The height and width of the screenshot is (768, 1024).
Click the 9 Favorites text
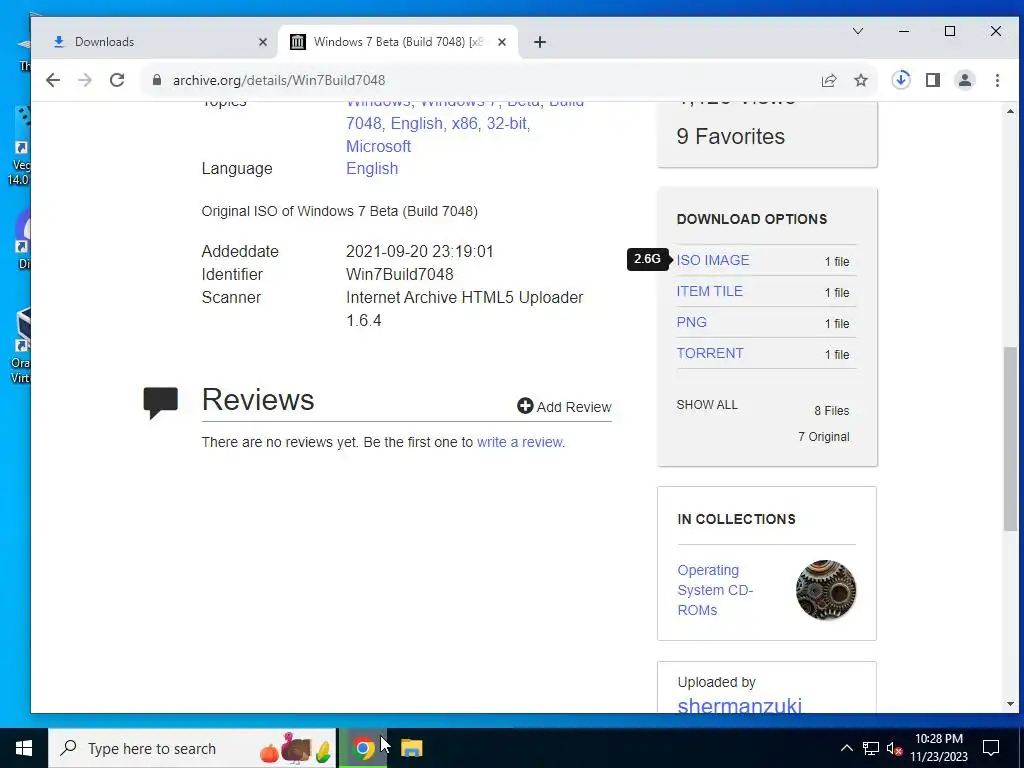[x=730, y=136]
